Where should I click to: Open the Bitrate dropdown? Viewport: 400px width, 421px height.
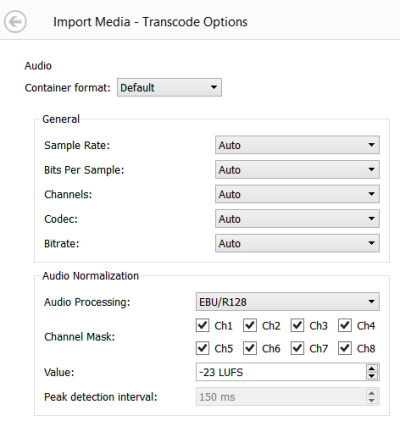point(297,243)
